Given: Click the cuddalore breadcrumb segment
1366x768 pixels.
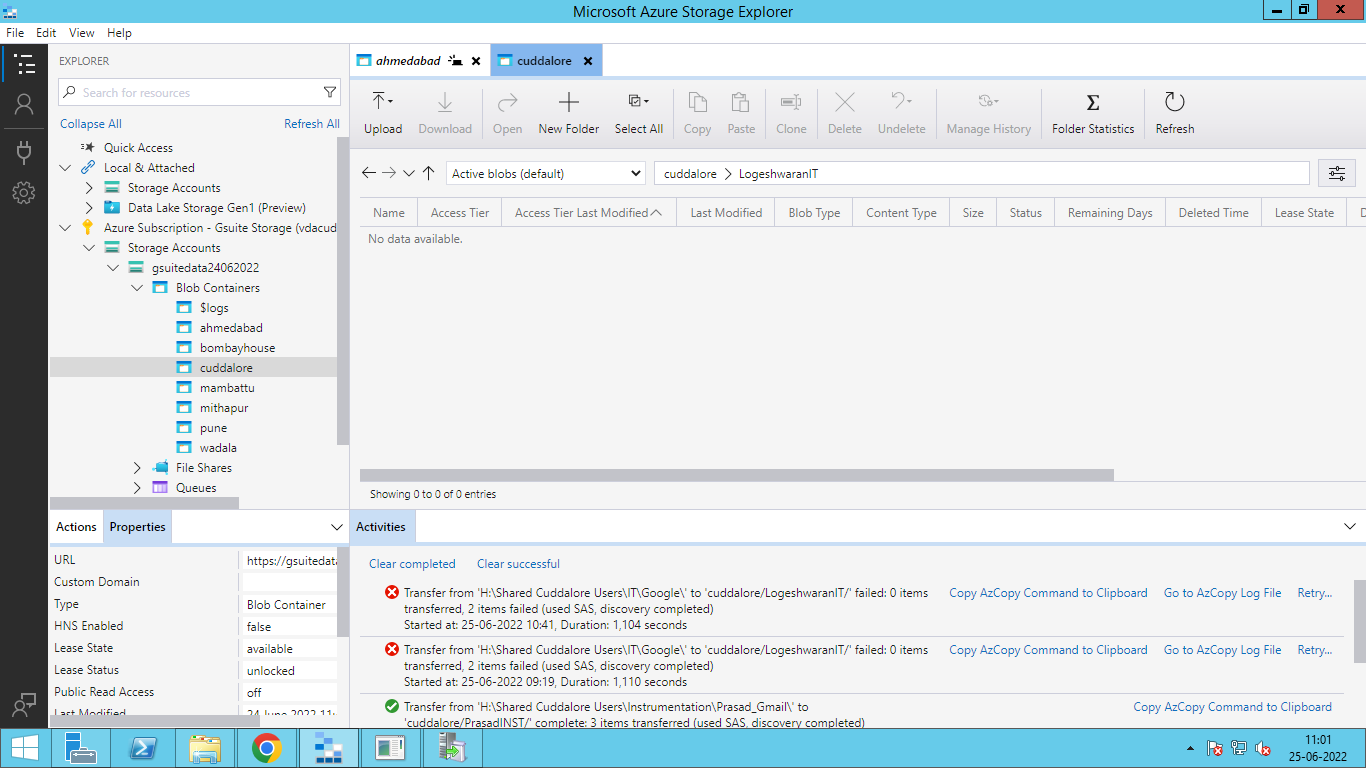Looking at the screenshot, I should [690, 174].
